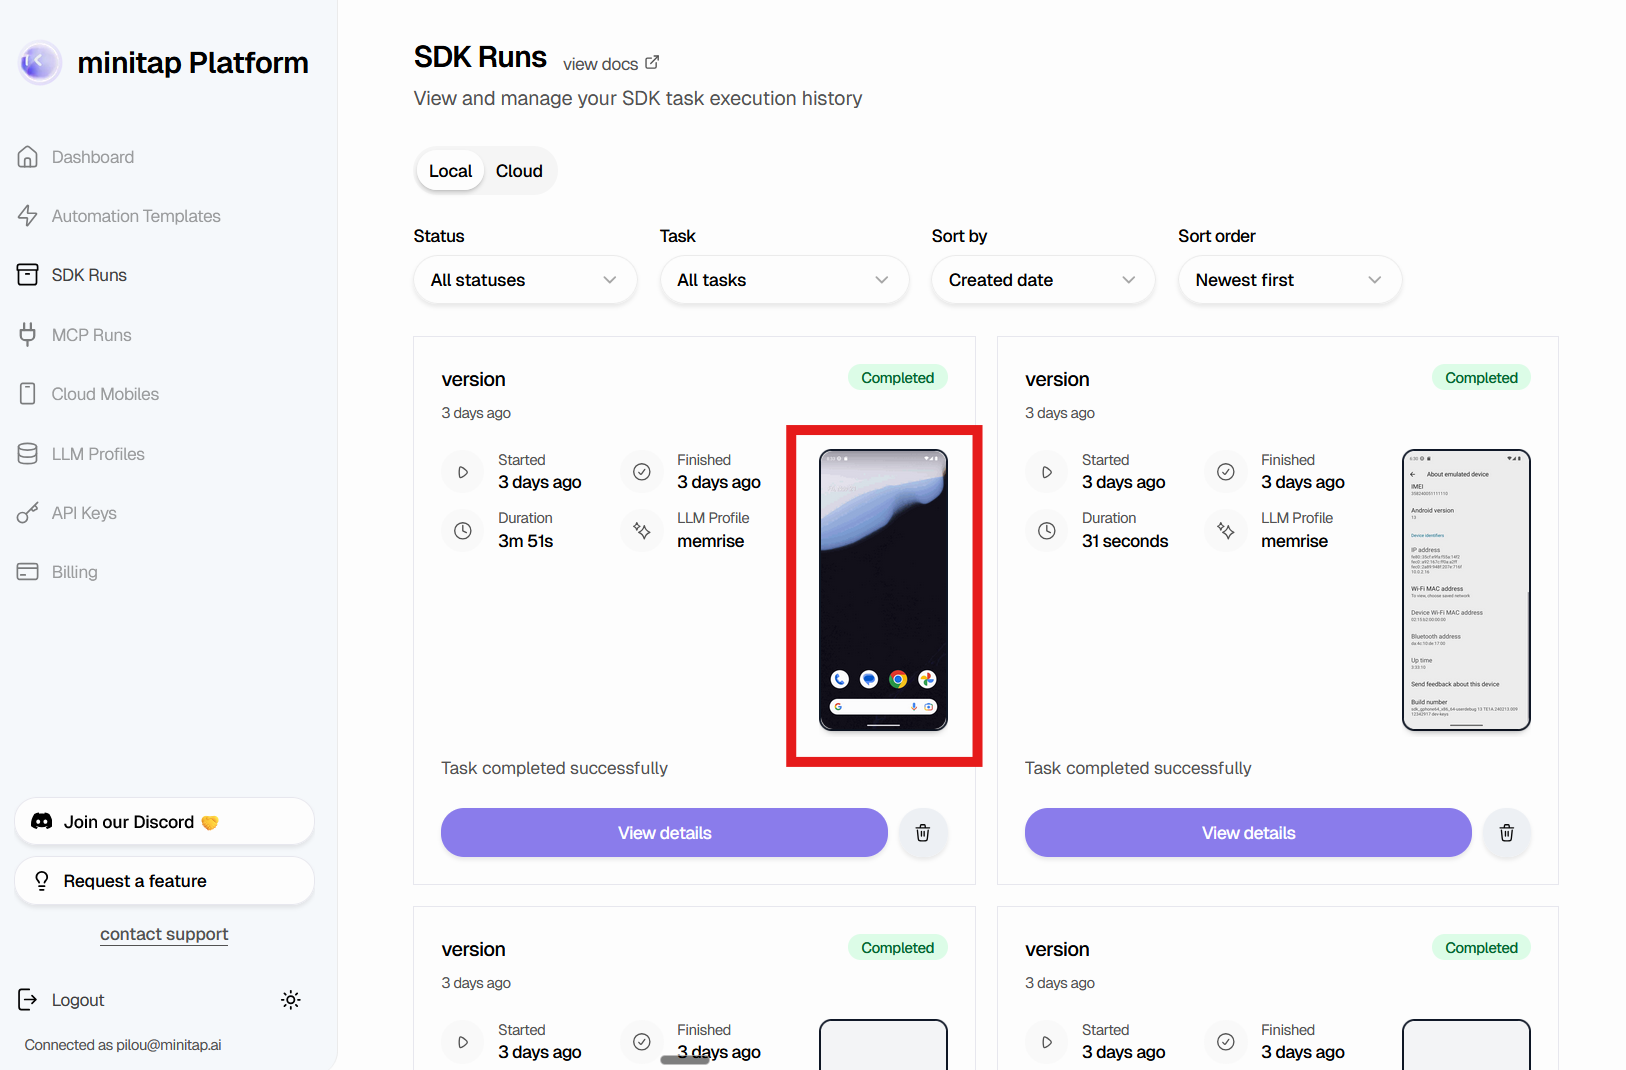Expand the All tasks filter
The image size is (1626, 1070).
[x=784, y=280]
